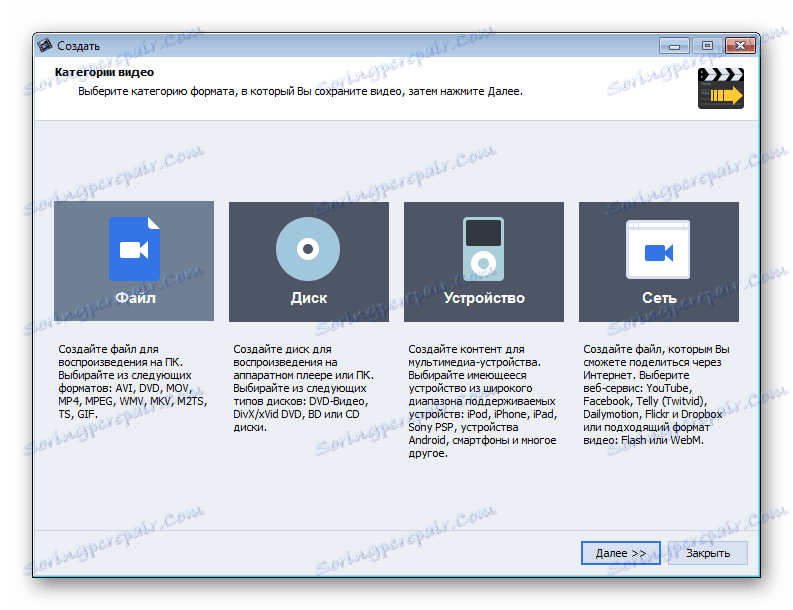Select the web video window icon
The height and width of the screenshot is (610, 793).
click(658, 249)
